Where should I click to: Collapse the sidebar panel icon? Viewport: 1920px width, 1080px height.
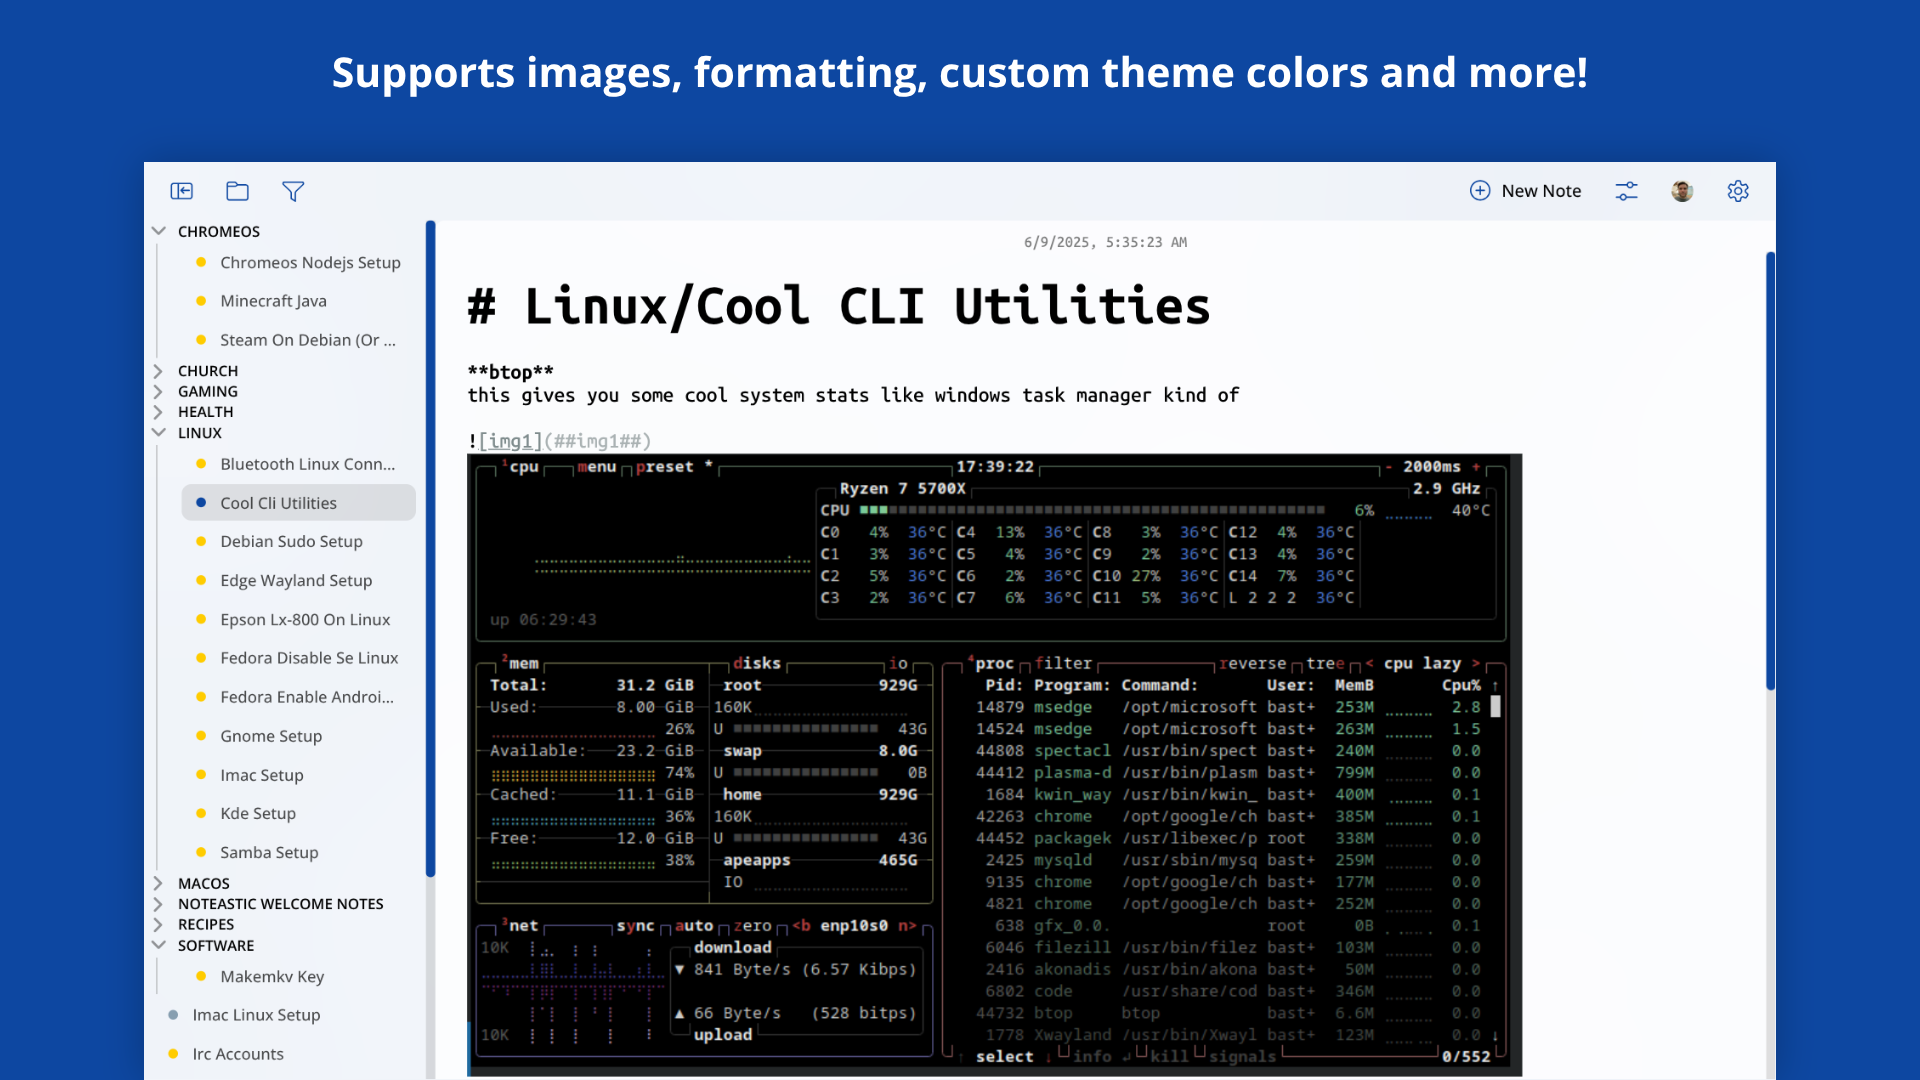click(181, 191)
